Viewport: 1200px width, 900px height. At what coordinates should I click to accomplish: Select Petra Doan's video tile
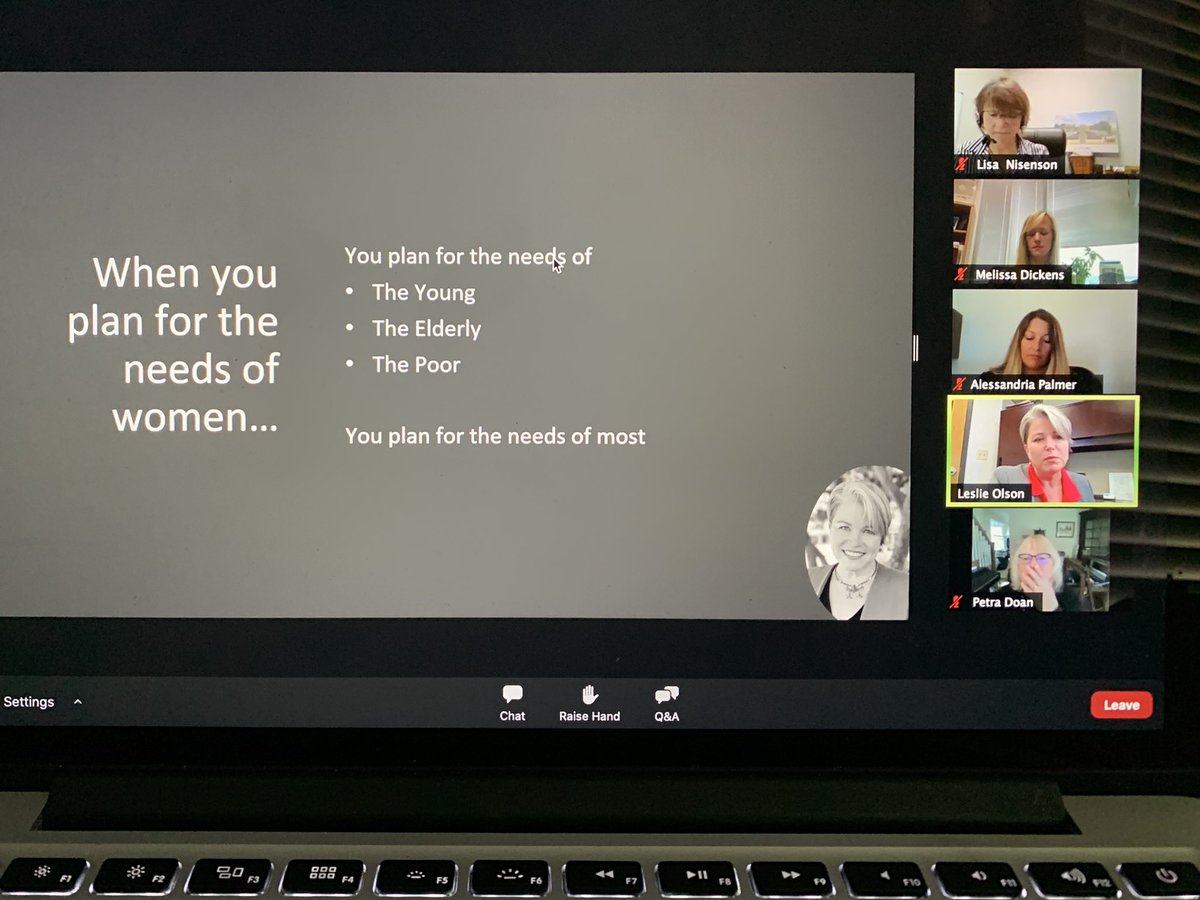click(x=1041, y=560)
